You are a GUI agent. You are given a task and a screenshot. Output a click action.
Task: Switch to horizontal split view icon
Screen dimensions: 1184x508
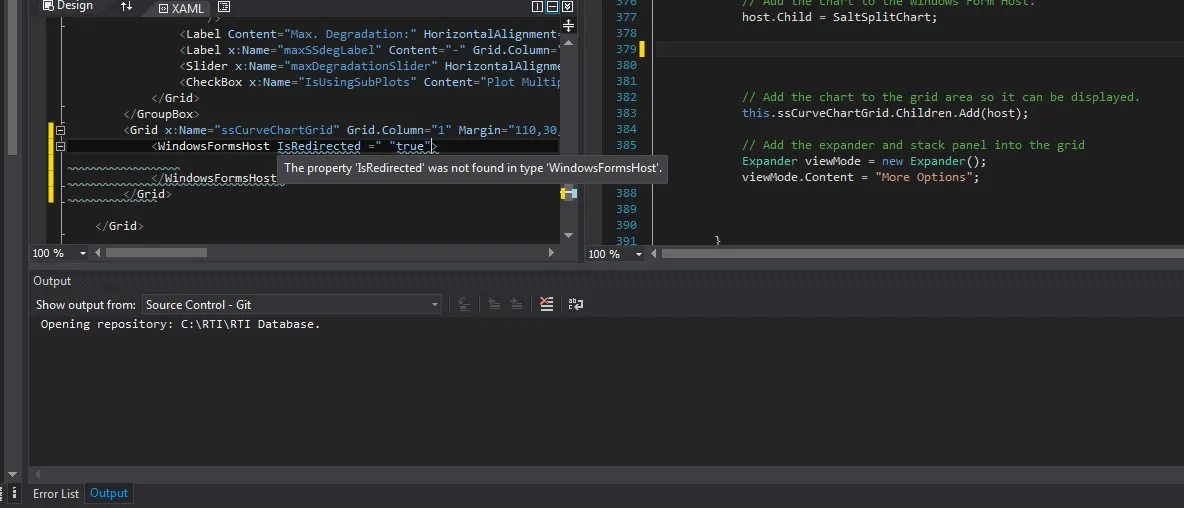coord(552,7)
